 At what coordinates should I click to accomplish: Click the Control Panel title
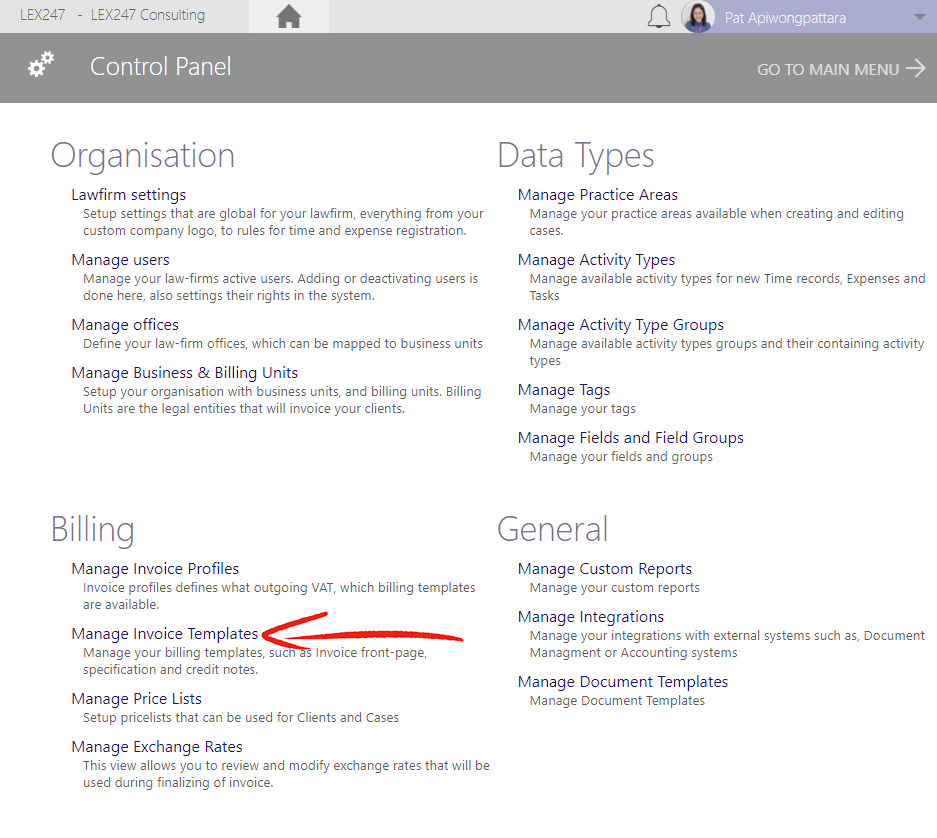pyautogui.click(x=160, y=66)
